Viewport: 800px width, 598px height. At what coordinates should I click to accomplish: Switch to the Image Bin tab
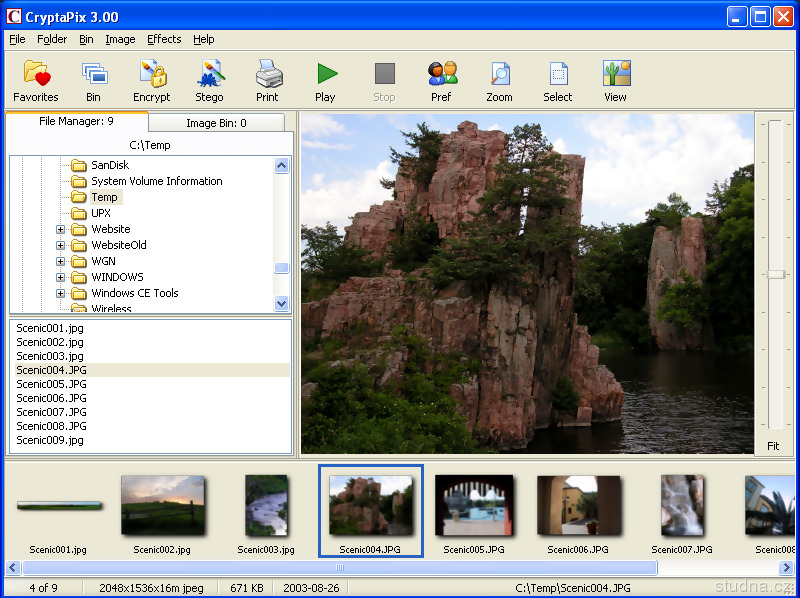(216, 123)
